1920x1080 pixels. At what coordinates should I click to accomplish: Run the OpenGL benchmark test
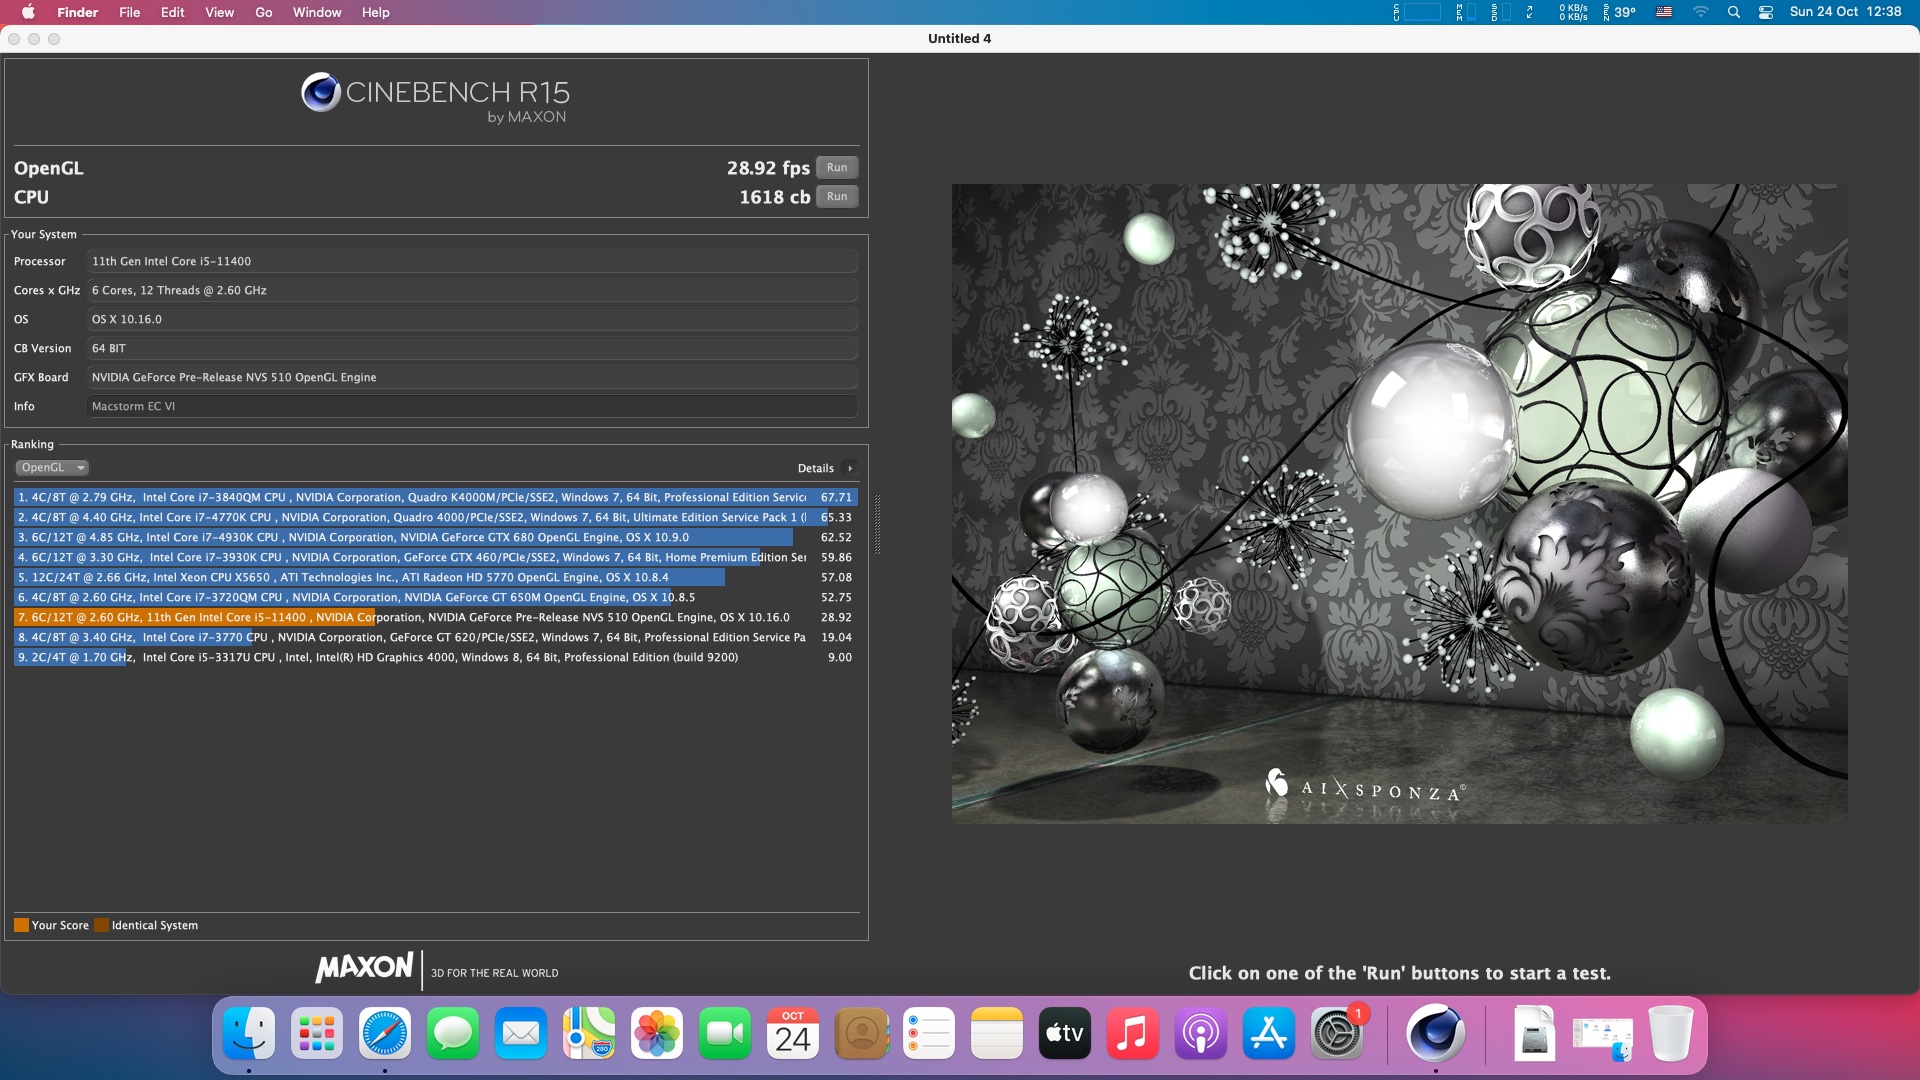tap(837, 168)
